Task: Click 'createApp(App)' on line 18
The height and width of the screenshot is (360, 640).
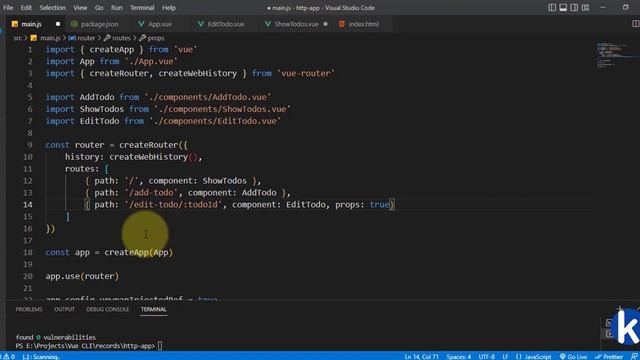Action: pos(138,252)
